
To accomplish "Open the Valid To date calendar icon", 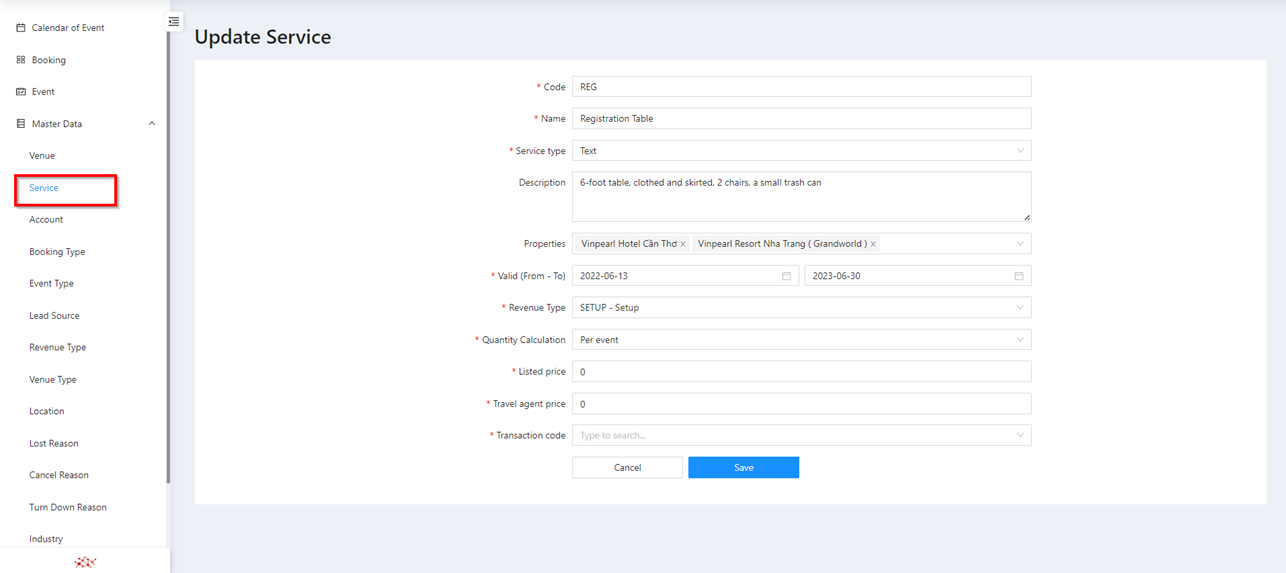I will point(1019,276).
